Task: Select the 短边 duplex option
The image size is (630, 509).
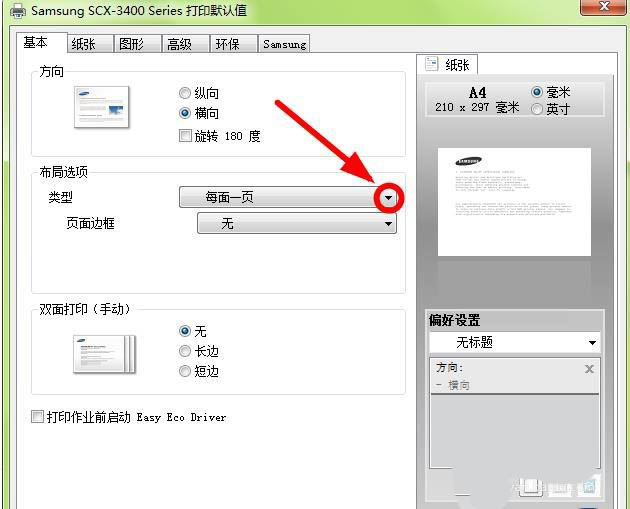Action: tap(184, 371)
